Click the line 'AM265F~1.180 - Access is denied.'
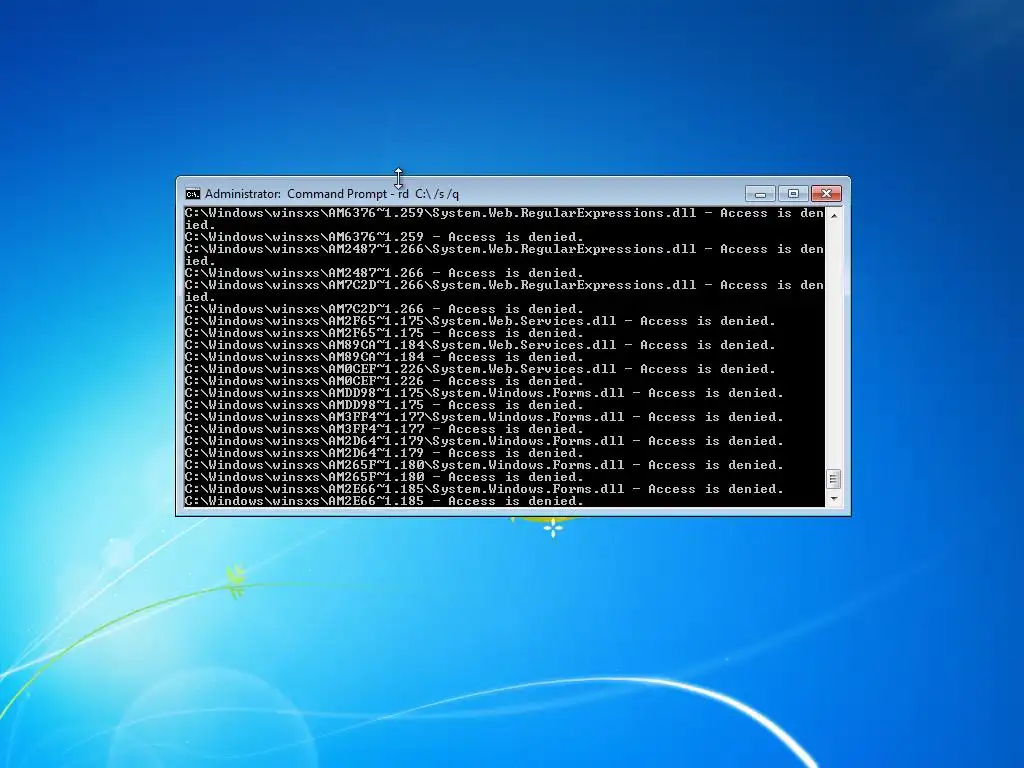Image resolution: width=1024 pixels, height=768 pixels. [x=384, y=477]
